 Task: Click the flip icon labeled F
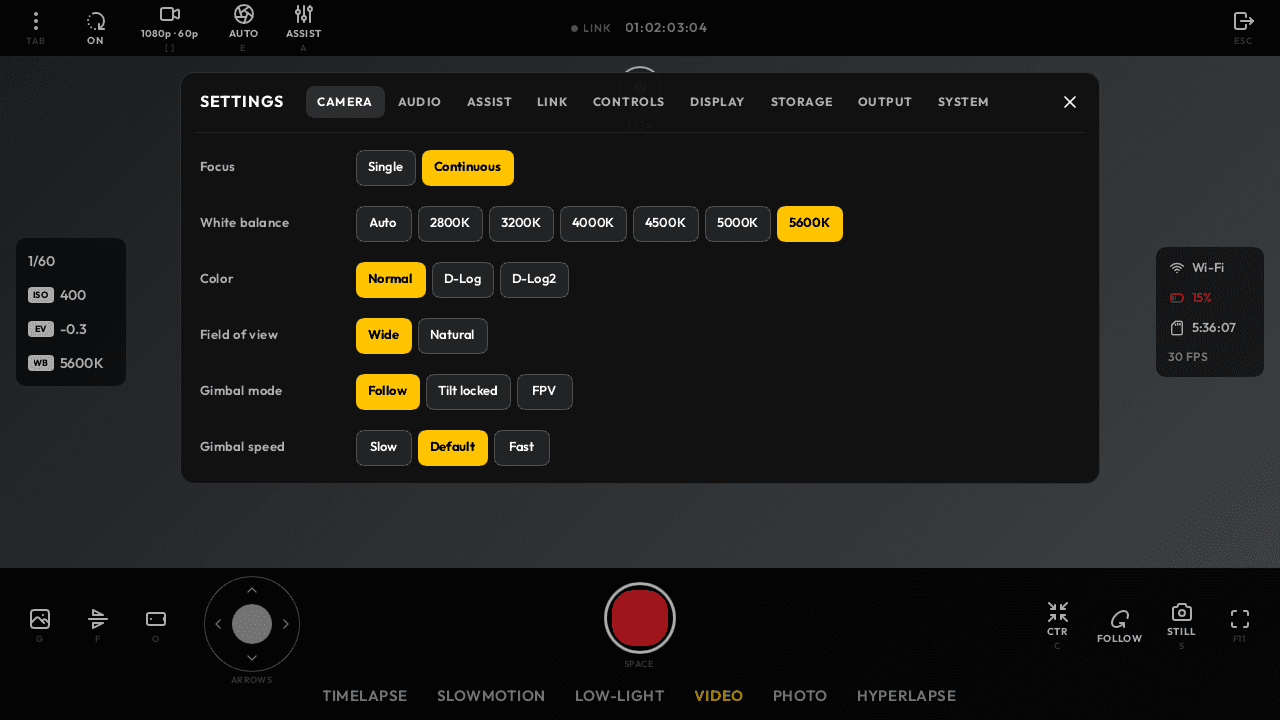click(98, 619)
